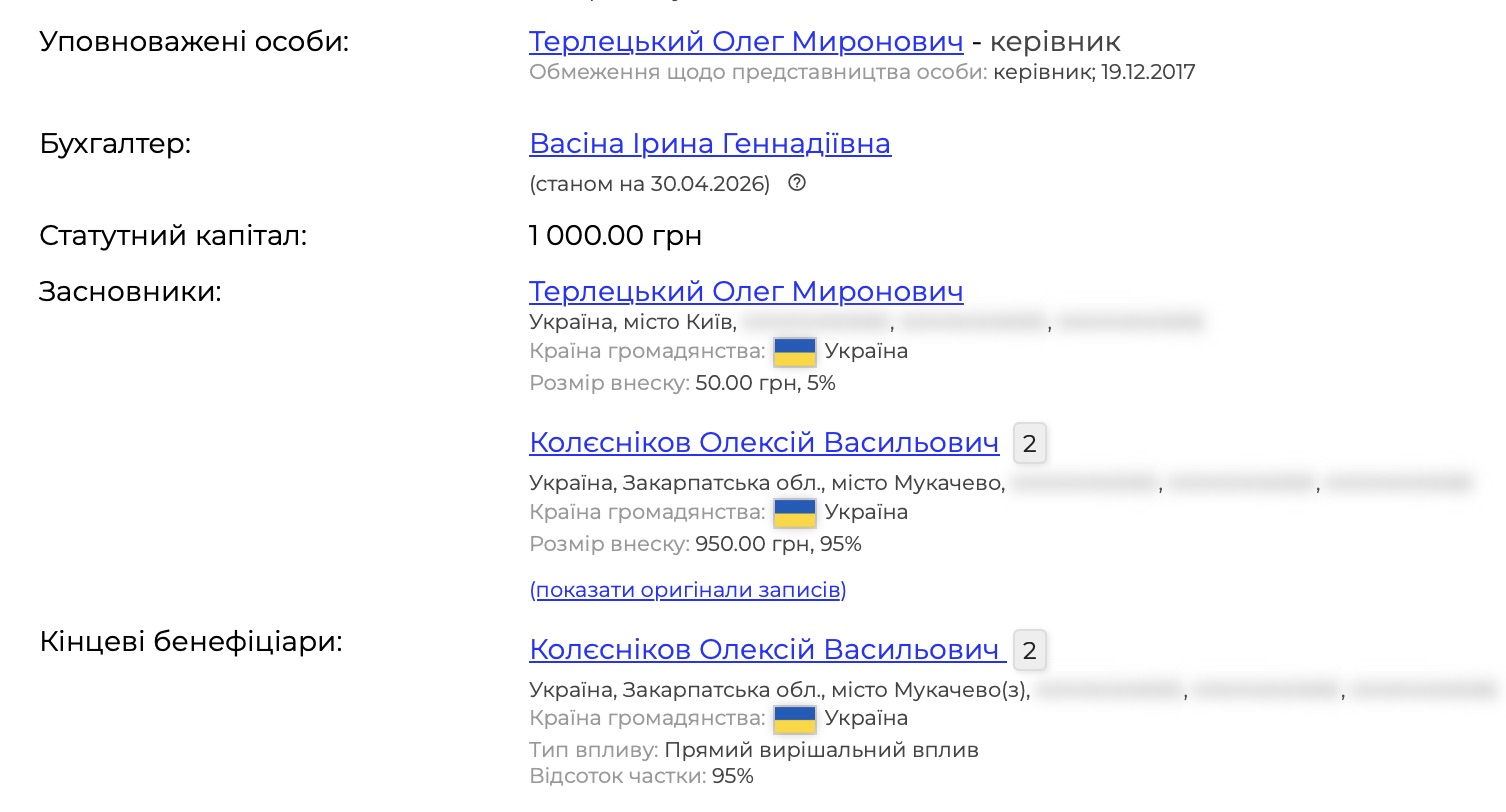Open Терлецький Олег Миронович link under Уповноважені особи
This screenshot has height=812, width=1506.
[x=746, y=41]
